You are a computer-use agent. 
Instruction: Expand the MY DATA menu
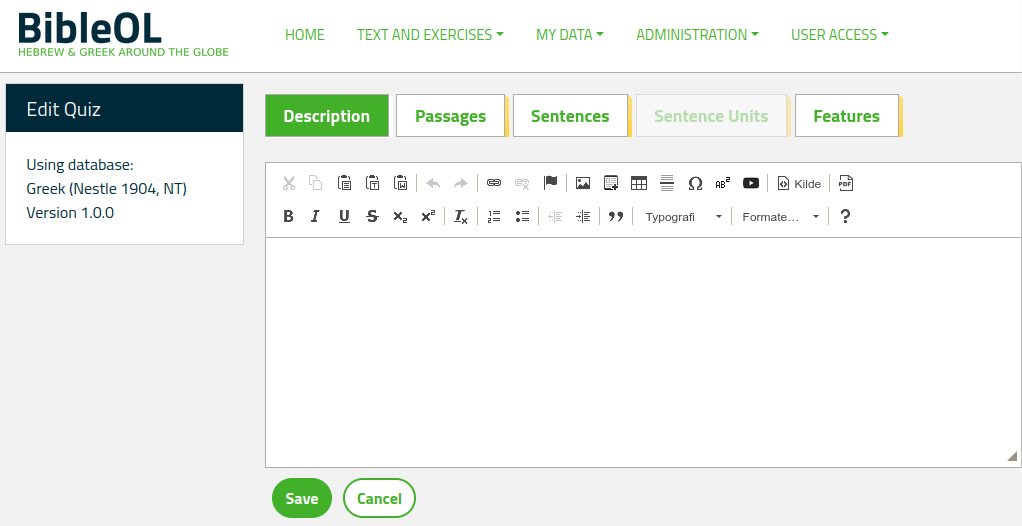pyautogui.click(x=570, y=35)
